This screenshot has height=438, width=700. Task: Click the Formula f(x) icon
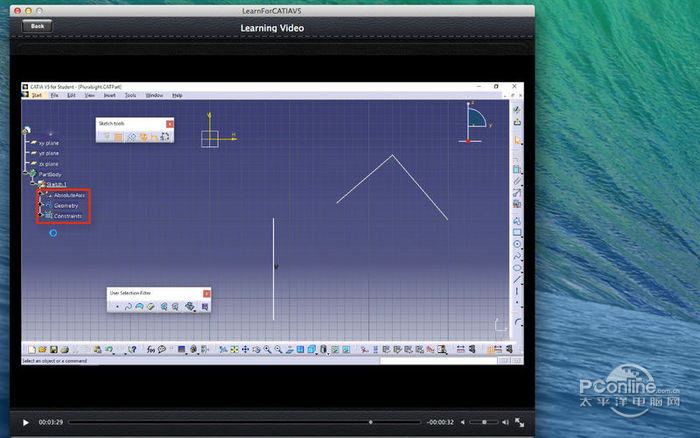coord(151,349)
